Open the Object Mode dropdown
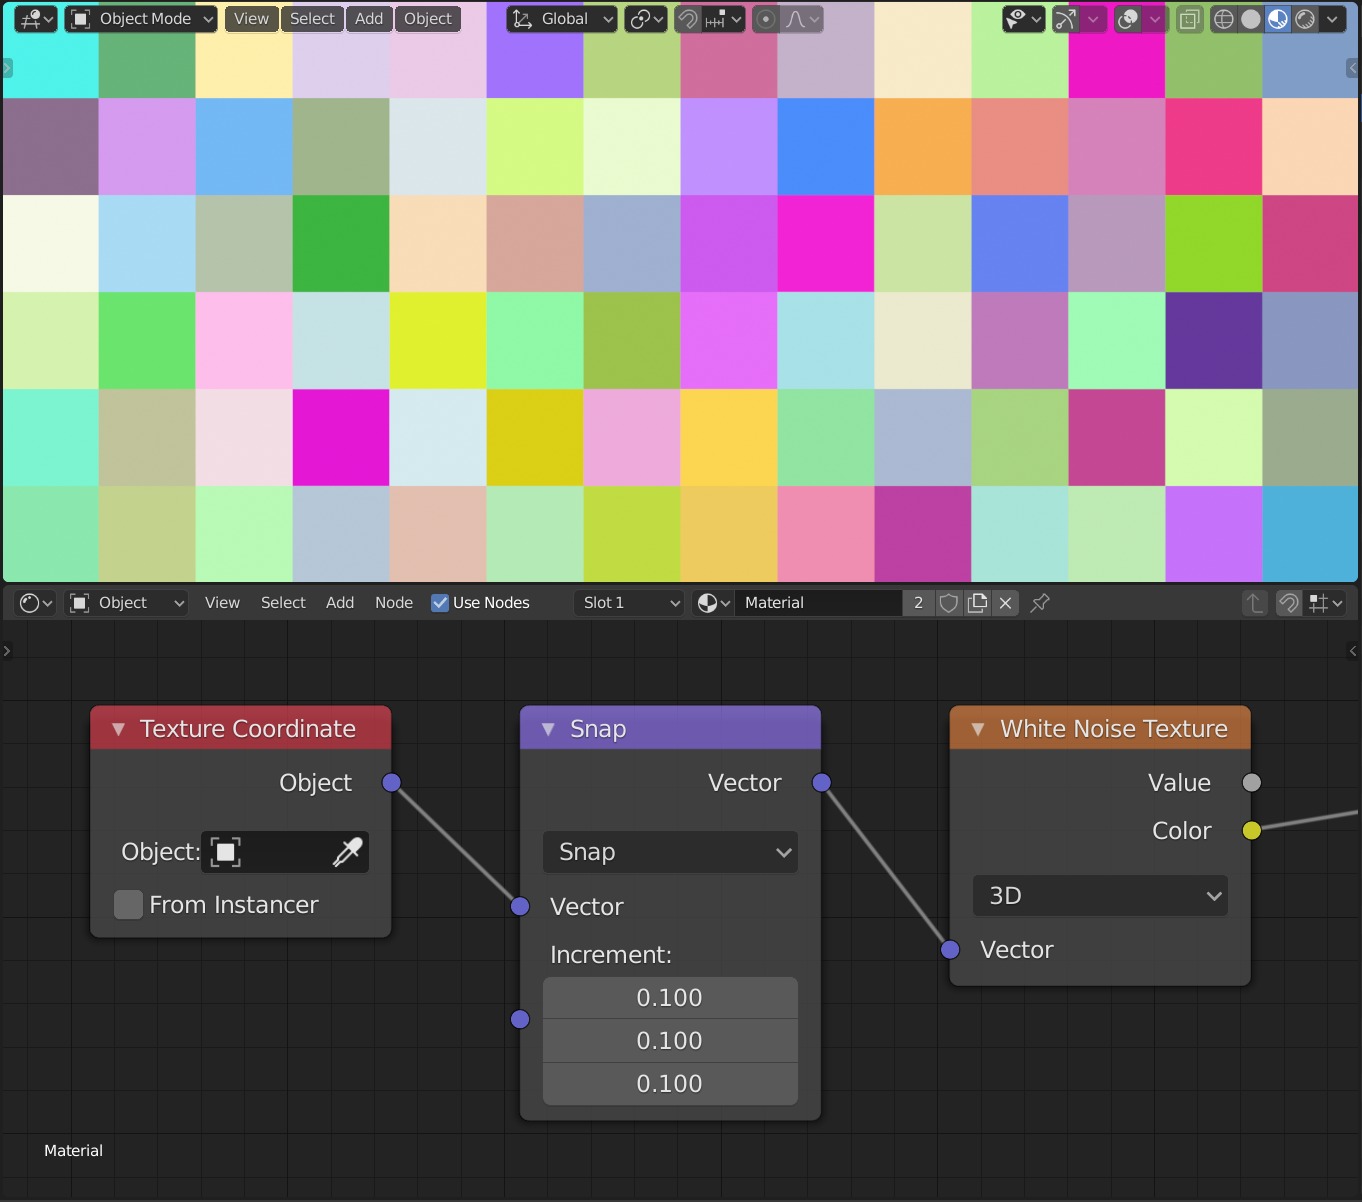This screenshot has width=1362, height=1202. click(x=141, y=19)
